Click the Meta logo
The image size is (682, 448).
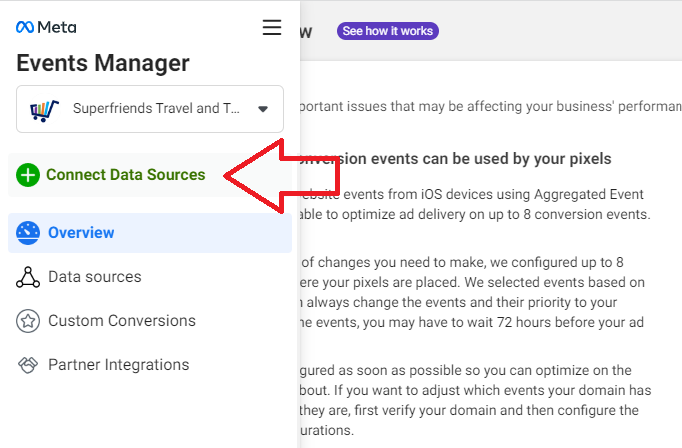click(x=46, y=27)
